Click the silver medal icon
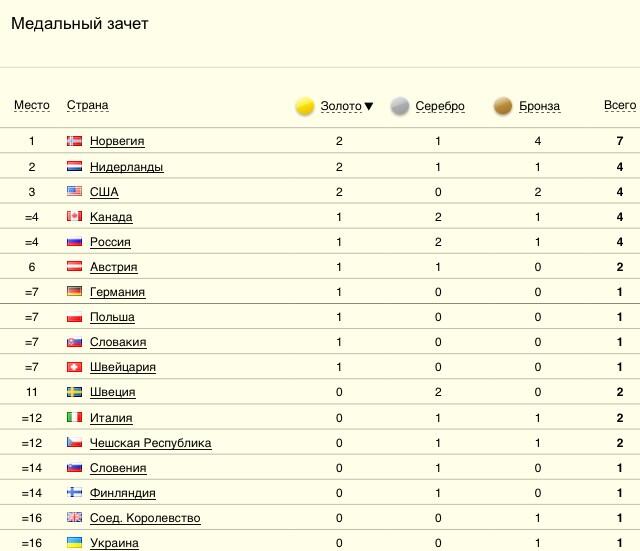 tap(400, 107)
